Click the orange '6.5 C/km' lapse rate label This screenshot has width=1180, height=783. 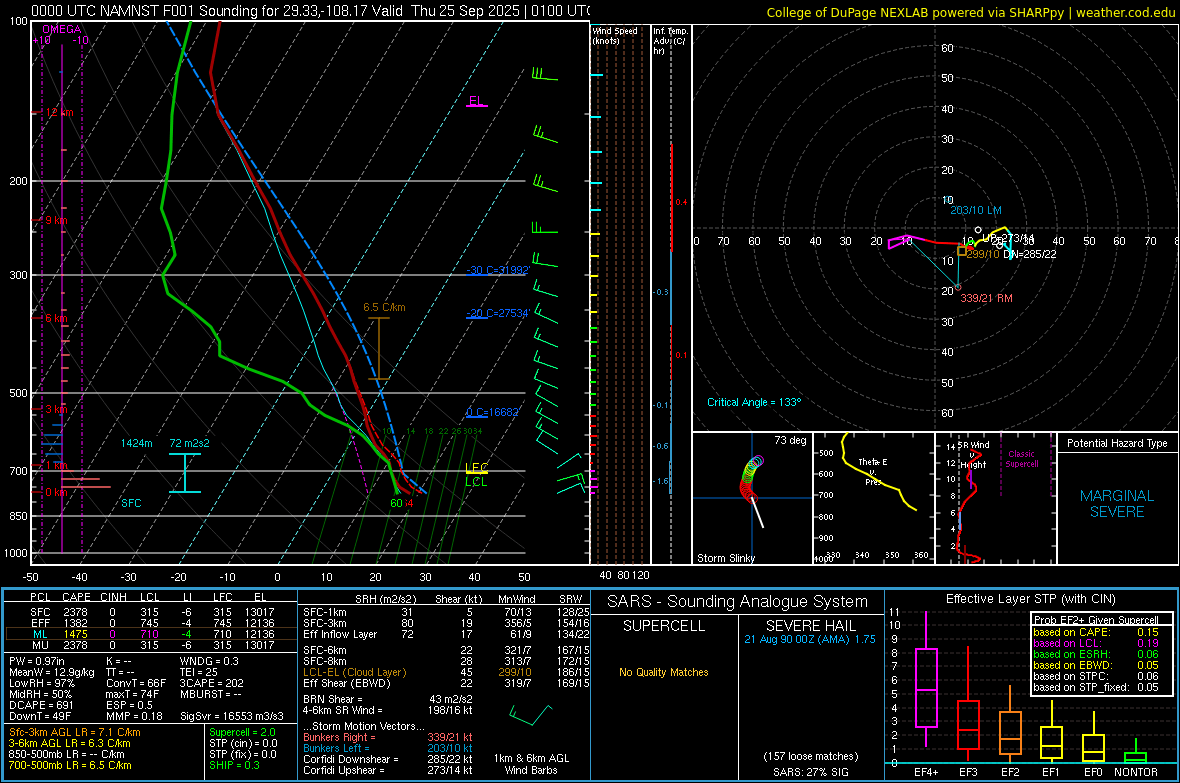pyautogui.click(x=384, y=307)
